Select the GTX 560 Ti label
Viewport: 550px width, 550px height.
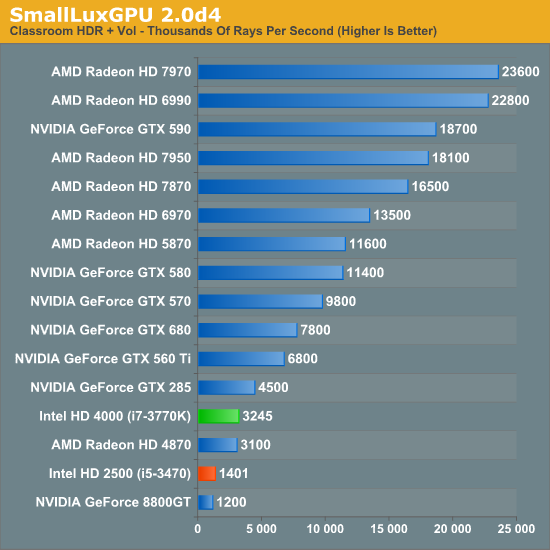(103, 359)
